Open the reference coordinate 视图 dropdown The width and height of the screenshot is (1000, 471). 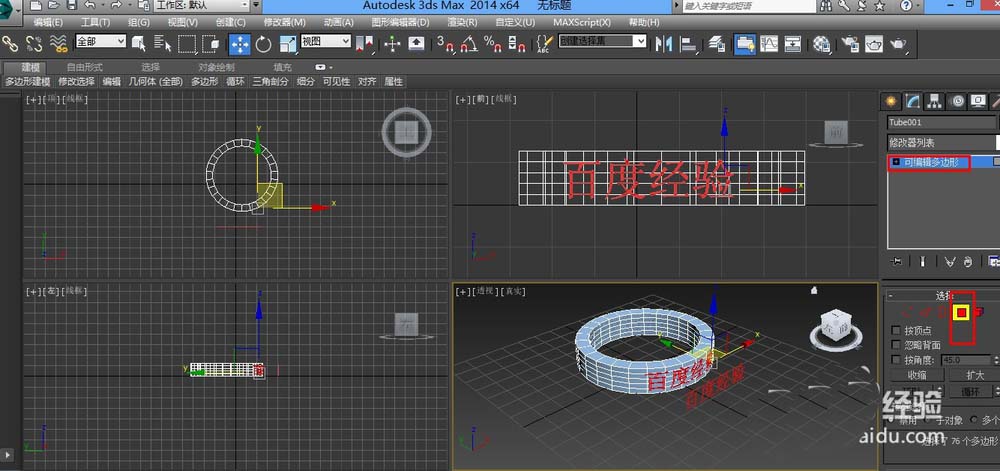325,41
